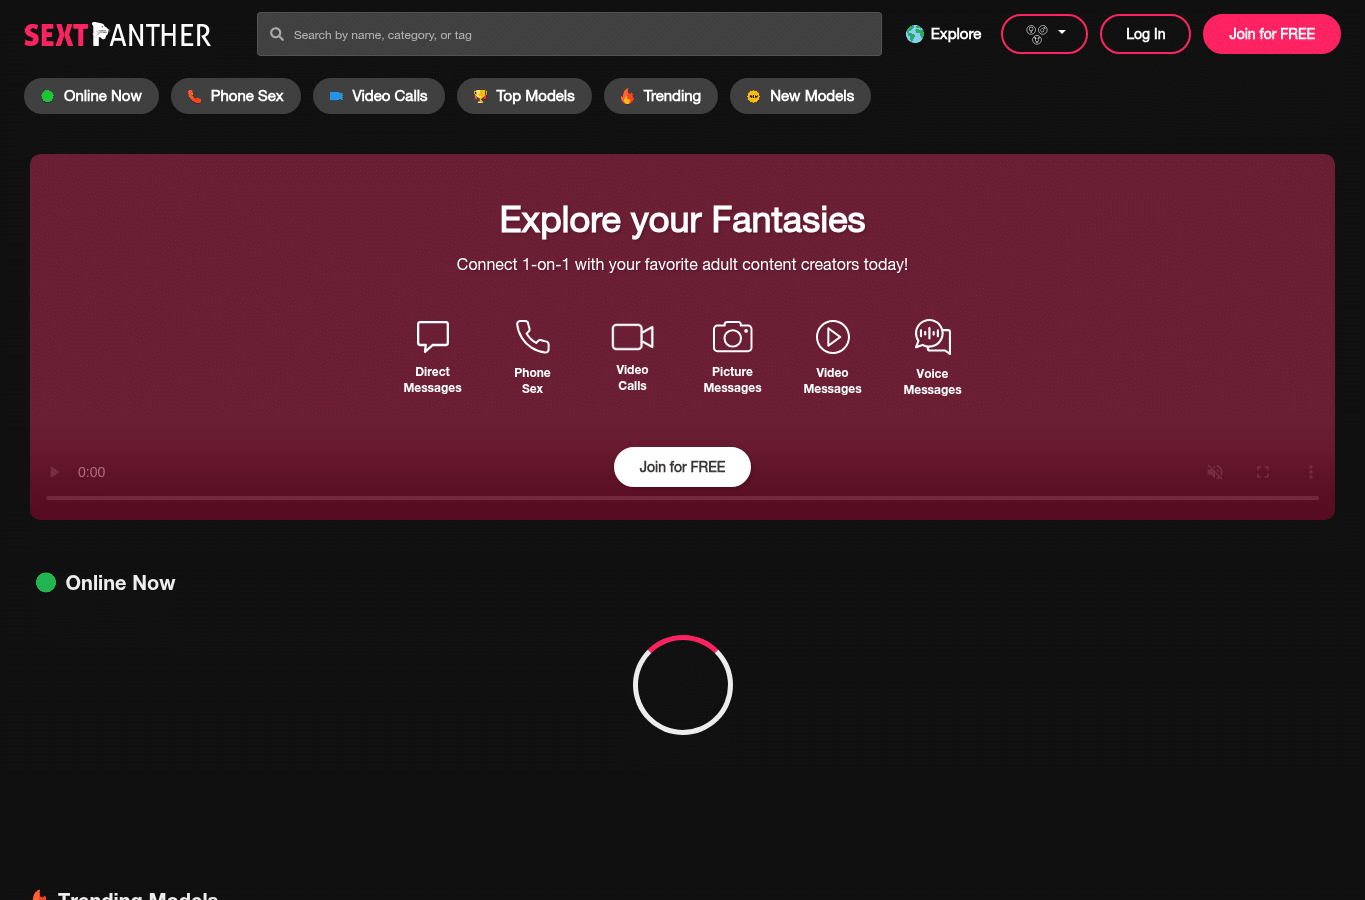1365x900 pixels.
Task: Click the Log In button
Action: 1145,34
